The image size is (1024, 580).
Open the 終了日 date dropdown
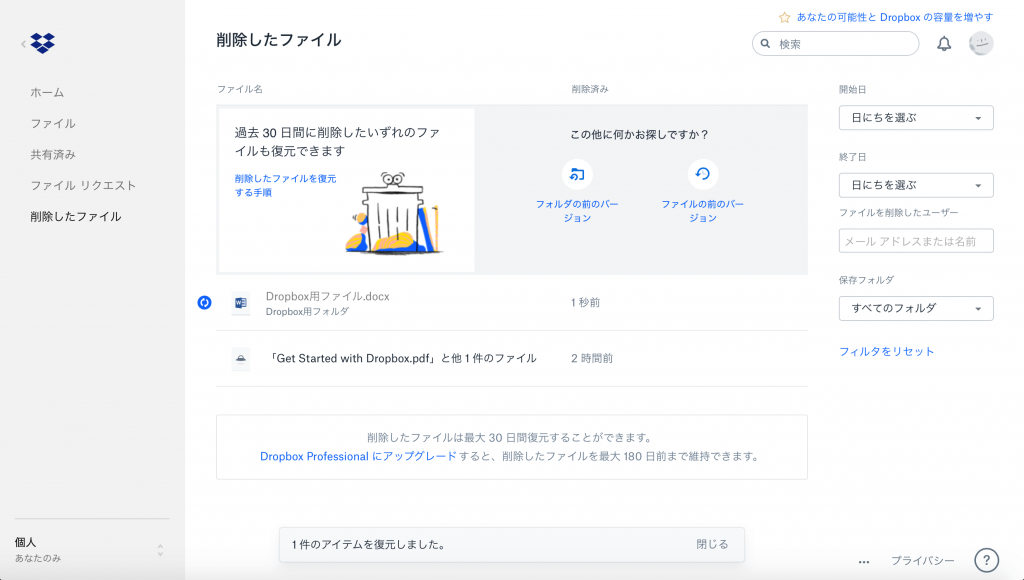pos(916,185)
